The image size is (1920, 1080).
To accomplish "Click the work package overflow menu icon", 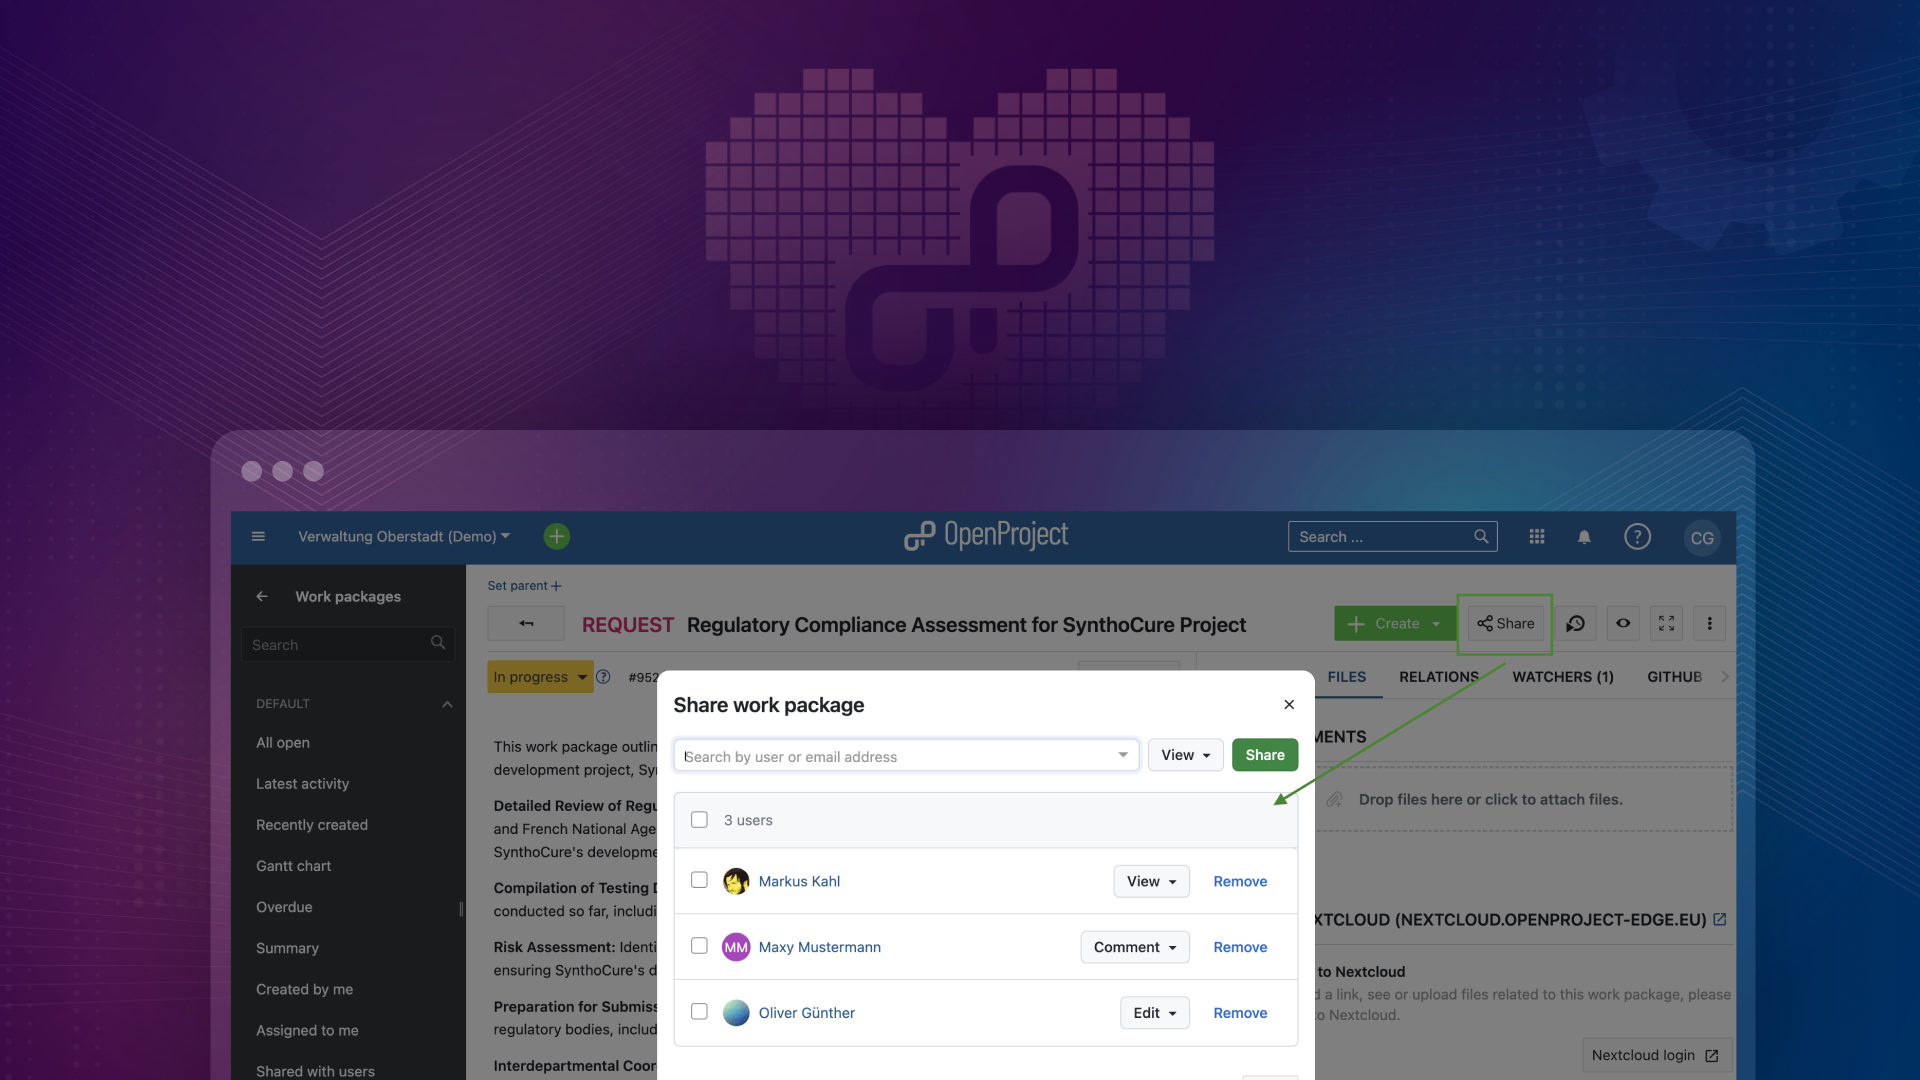I will click(1710, 624).
